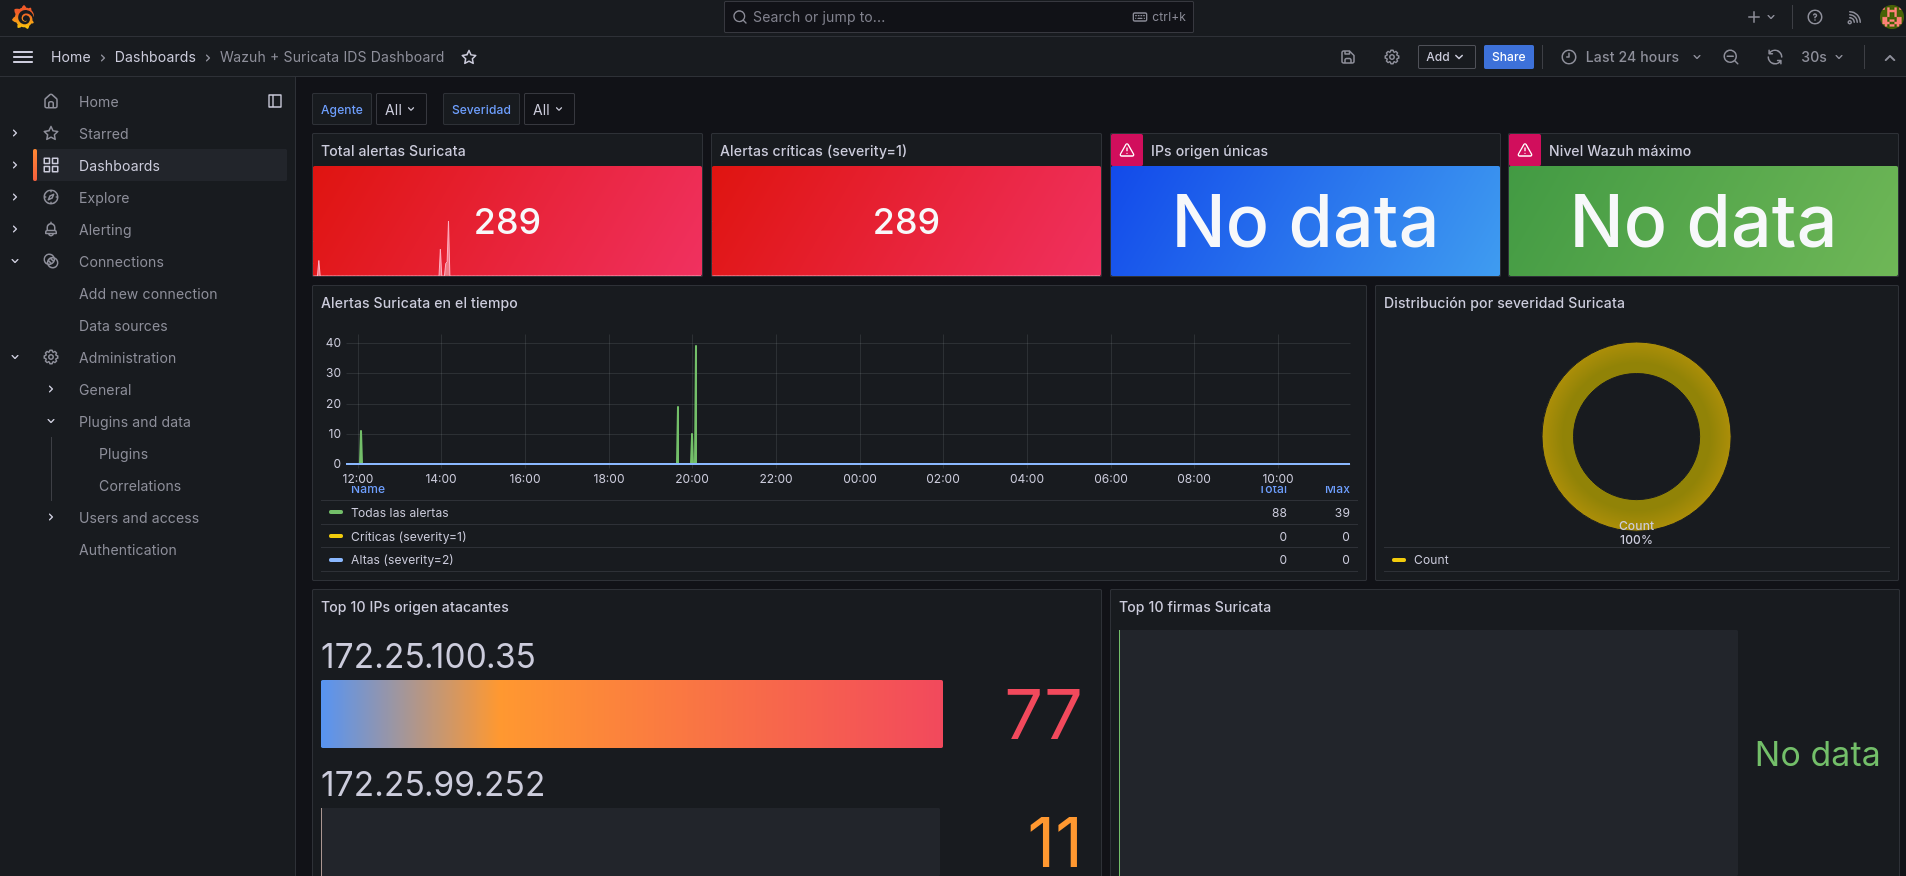Viewport: 1906px width, 876px height.
Task: Refresh the dashboard with the refresh icon
Action: (1775, 57)
